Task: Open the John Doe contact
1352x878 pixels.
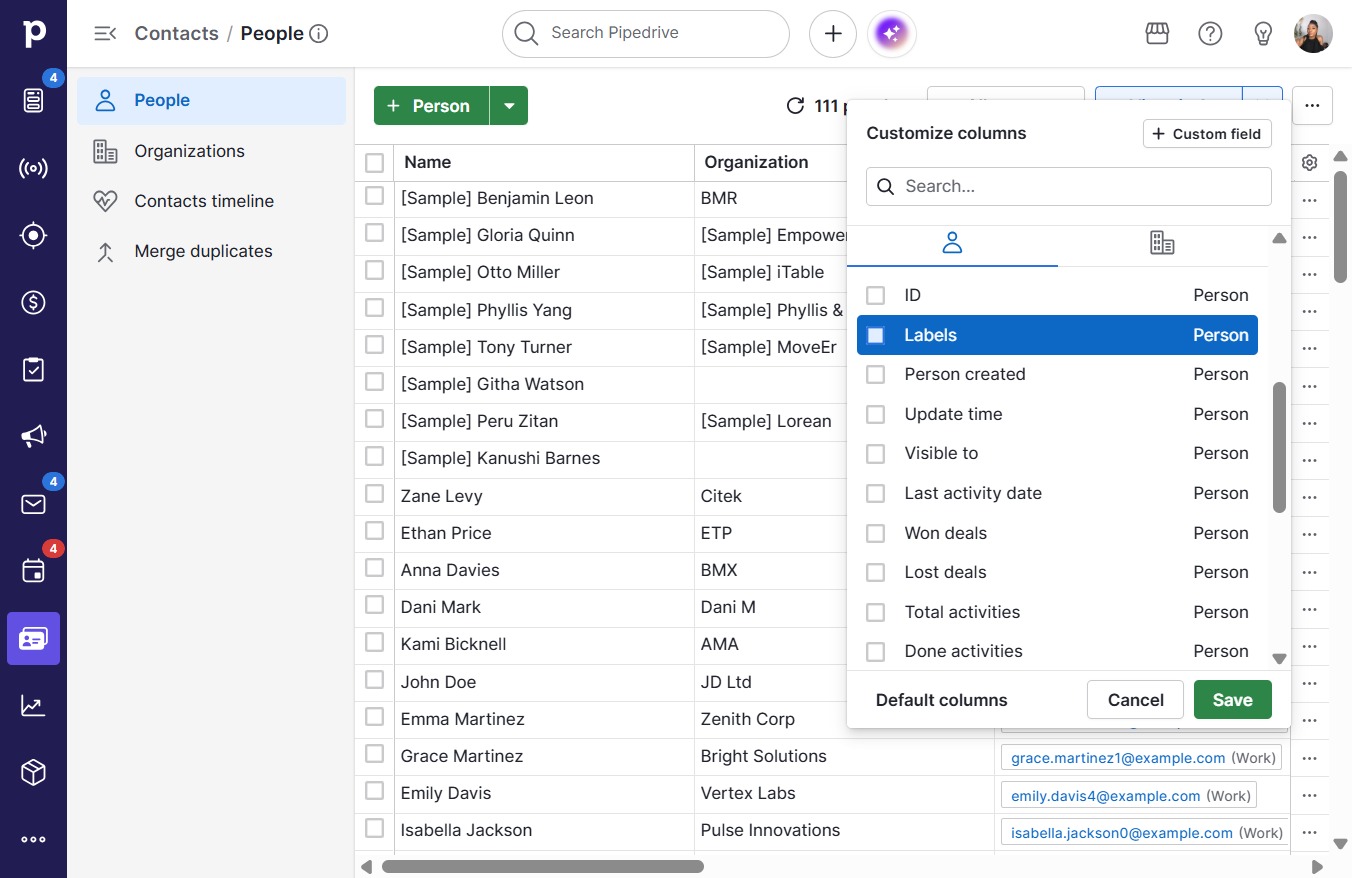Action: 438,682
